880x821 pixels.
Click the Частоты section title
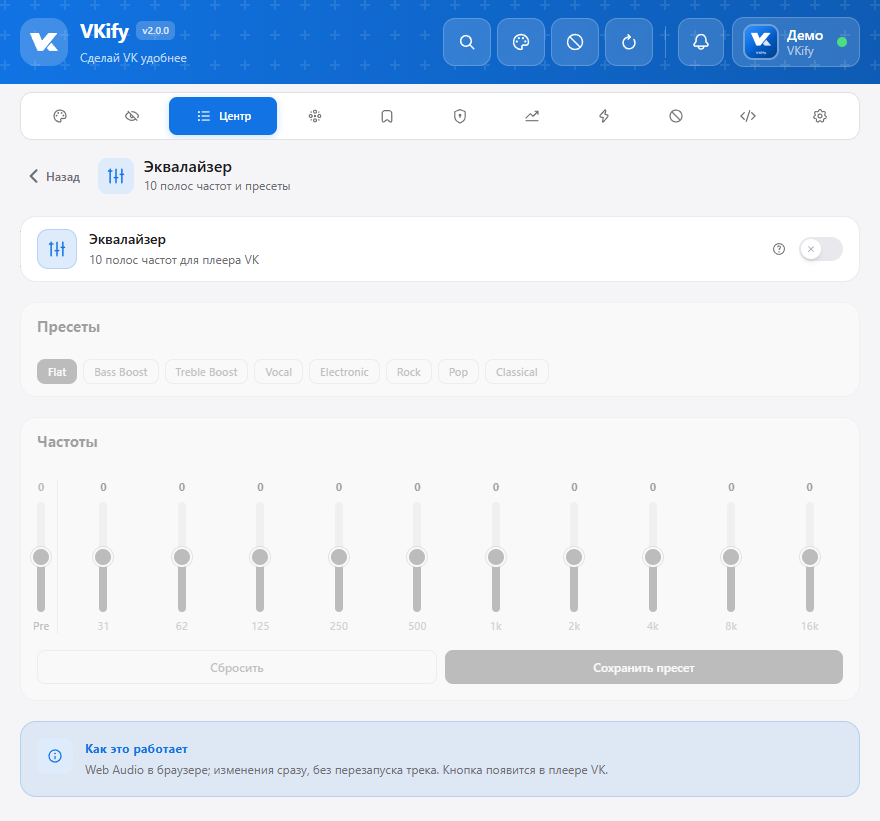point(67,442)
